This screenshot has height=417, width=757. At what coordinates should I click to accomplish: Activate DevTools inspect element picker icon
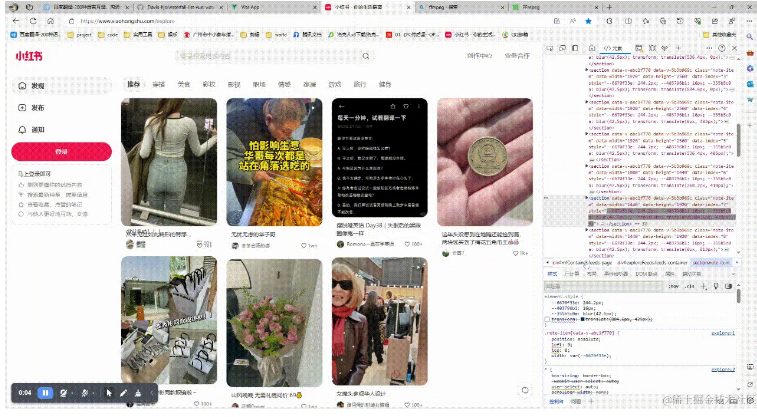(x=550, y=48)
